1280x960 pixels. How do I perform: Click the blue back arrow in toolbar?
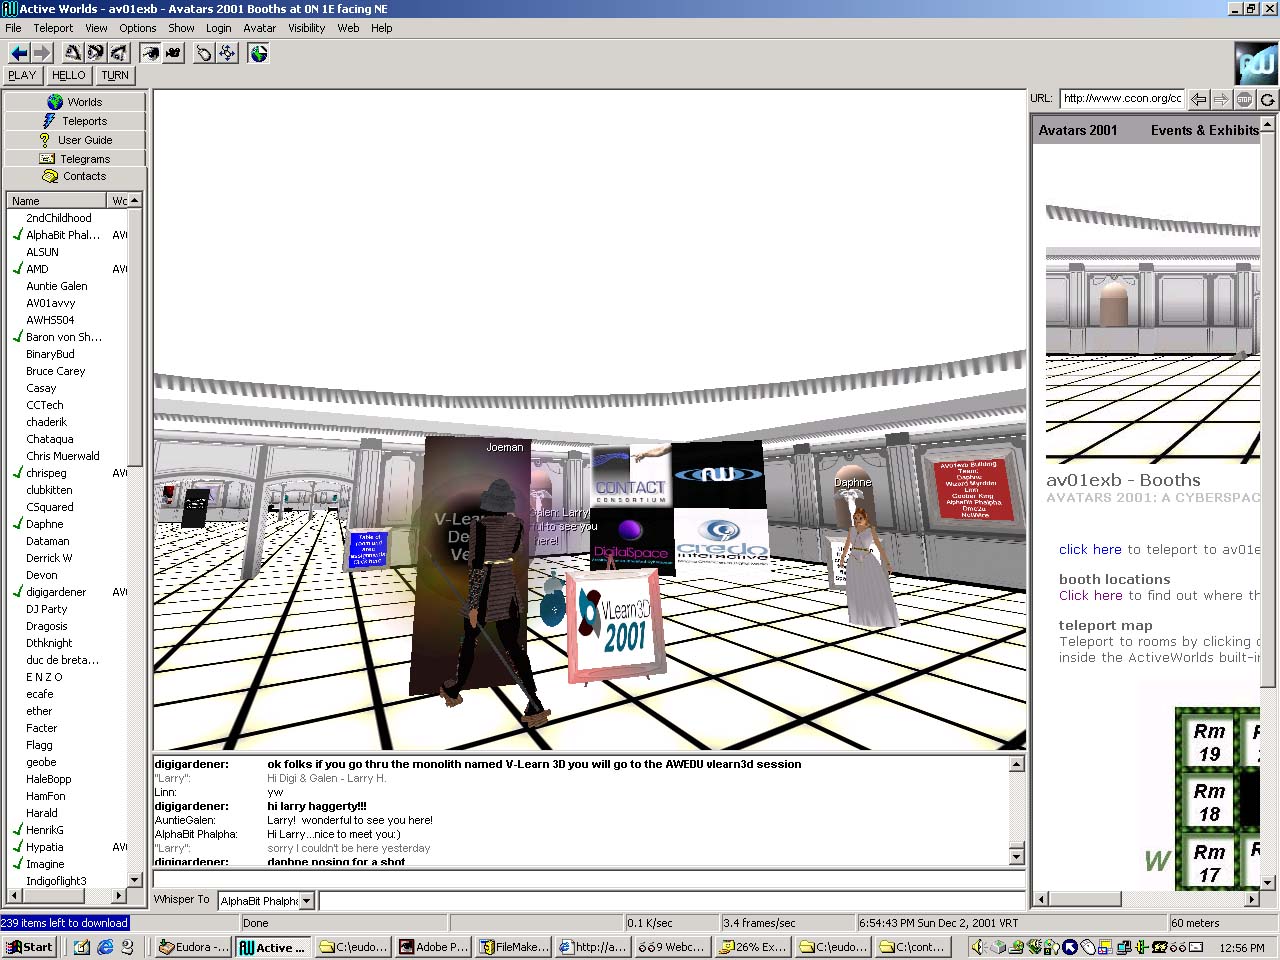click(x=18, y=53)
